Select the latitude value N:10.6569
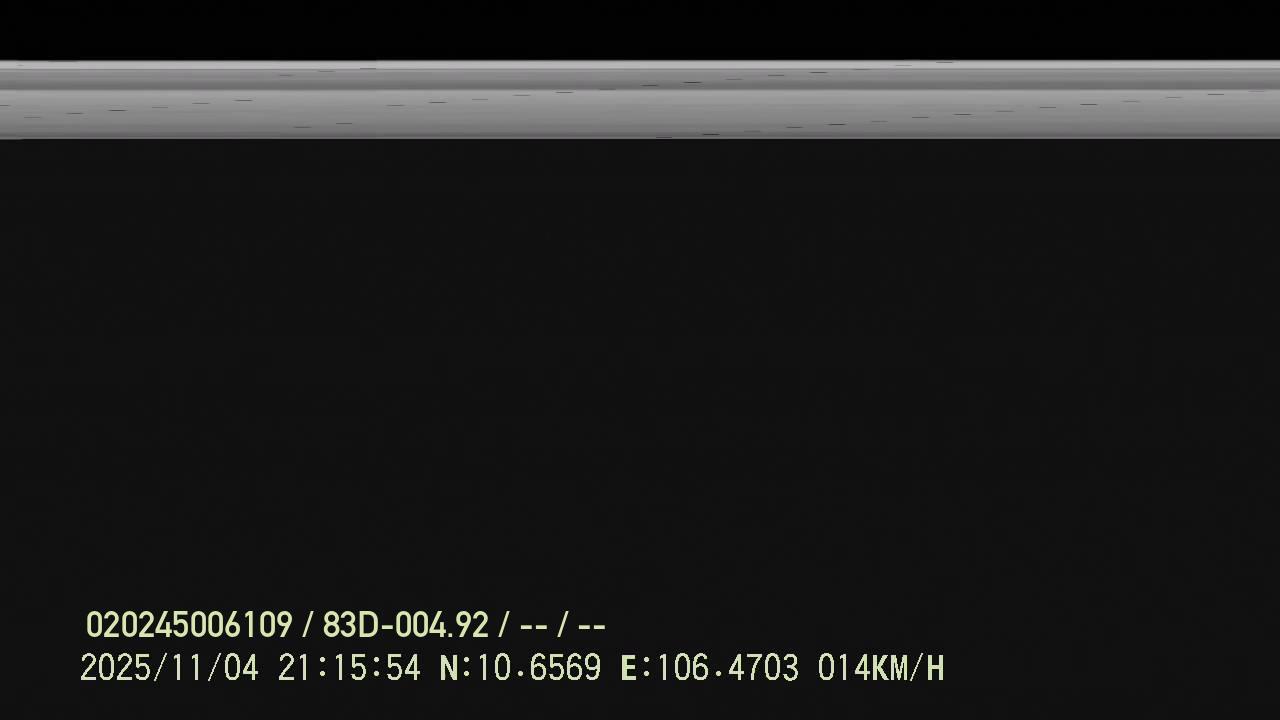Screen dimensions: 1280x720 (x=520, y=668)
